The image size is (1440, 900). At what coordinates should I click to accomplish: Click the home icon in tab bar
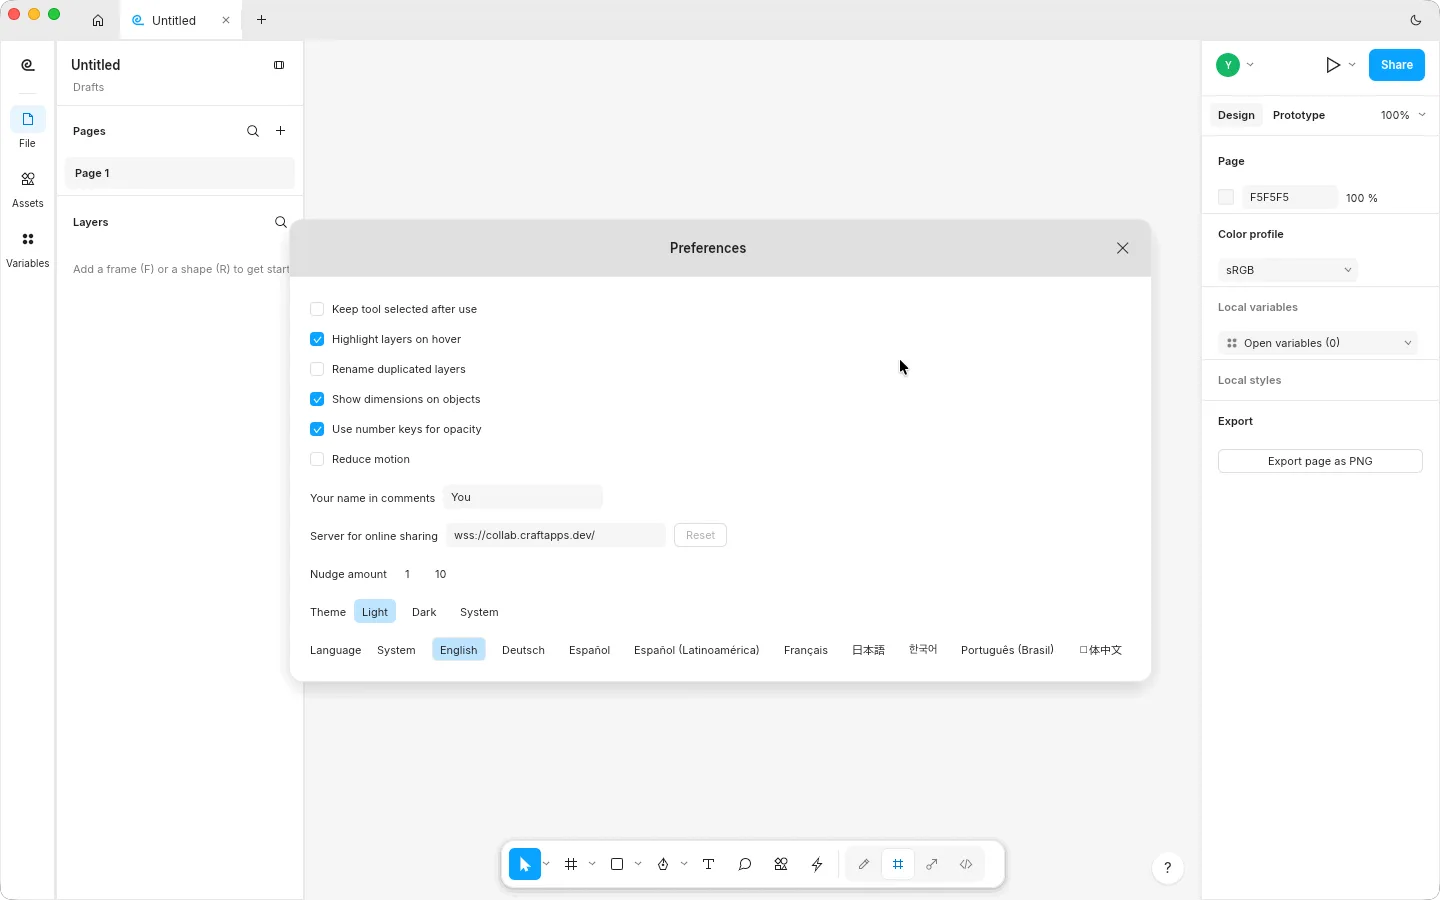(x=98, y=20)
